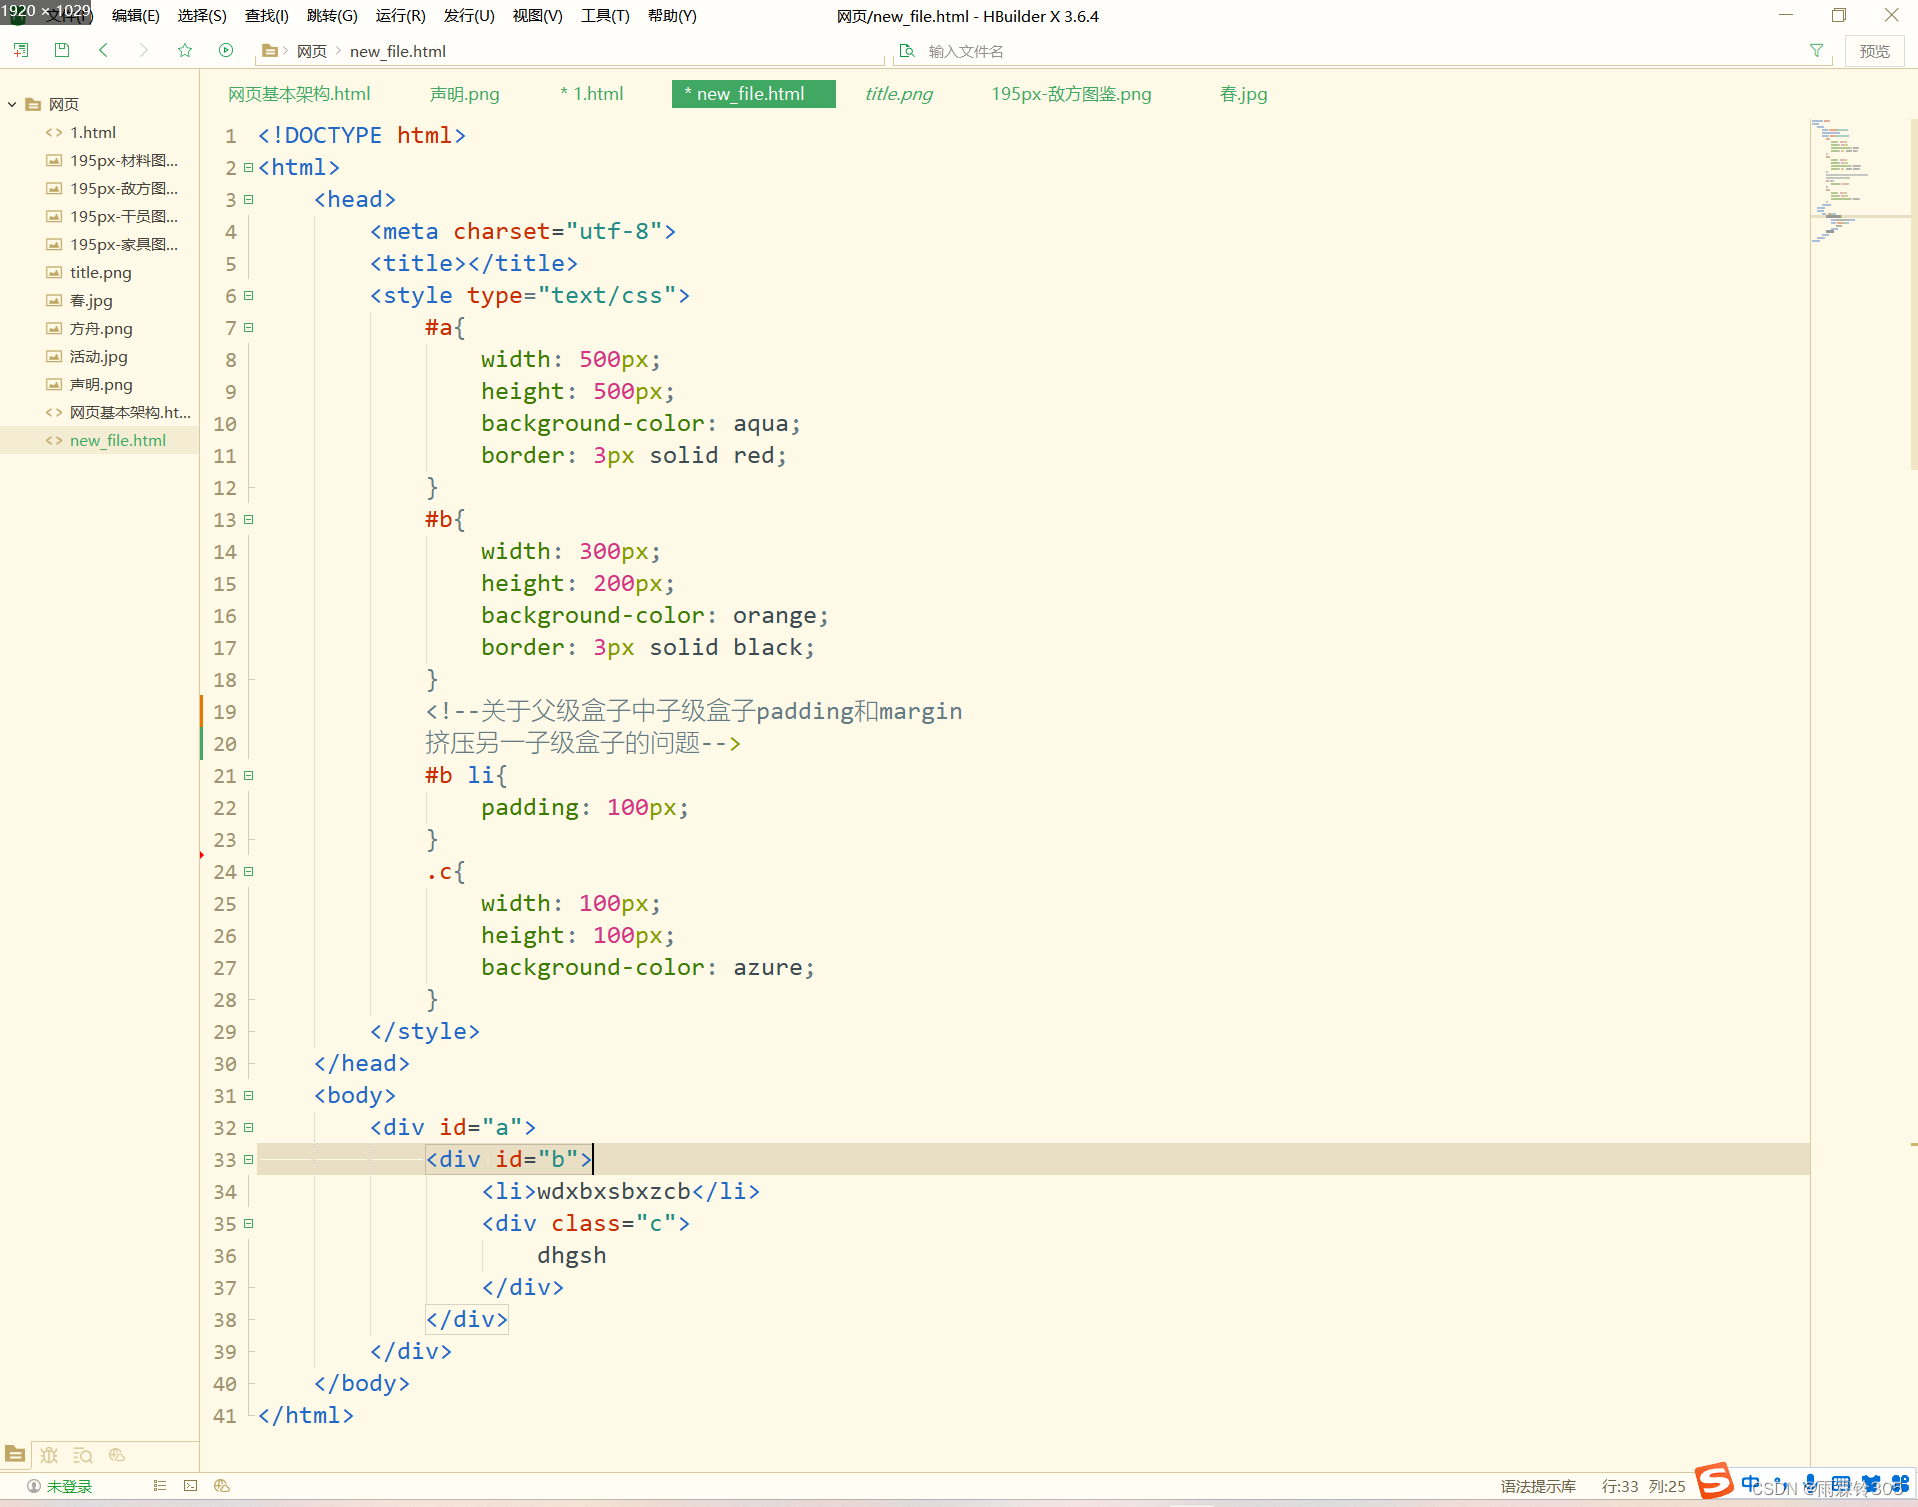This screenshot has width=1918, height=1507.
Task: Fold div id b on line 33
Action: pos(248,1160)
